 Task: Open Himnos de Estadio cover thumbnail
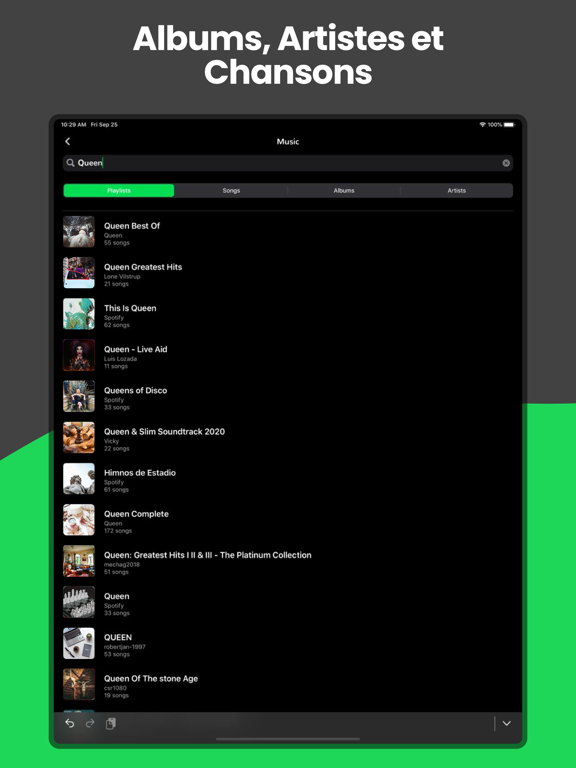point(79,479)
